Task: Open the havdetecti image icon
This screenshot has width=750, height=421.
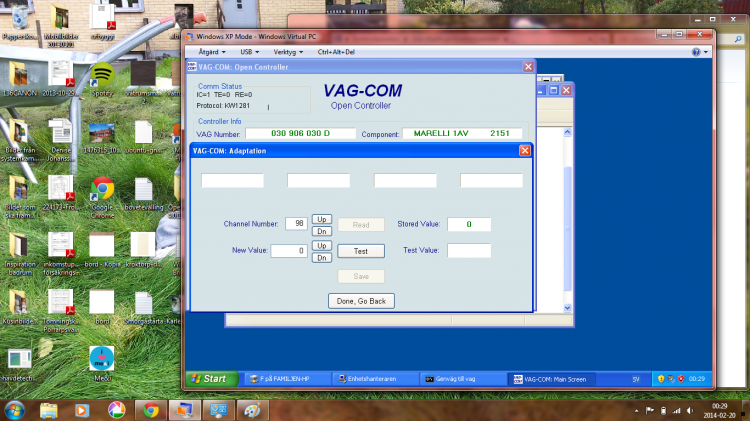Action: point(20,365)
